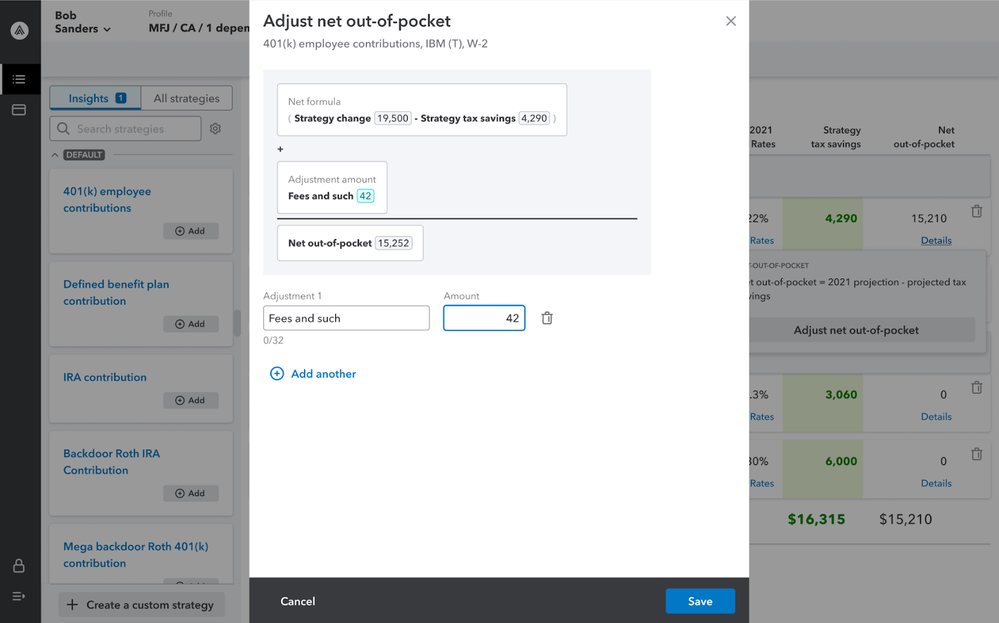Screen dimensions: 999x623
Task: Open strategy search settings gear
Action: pos(215,129)
